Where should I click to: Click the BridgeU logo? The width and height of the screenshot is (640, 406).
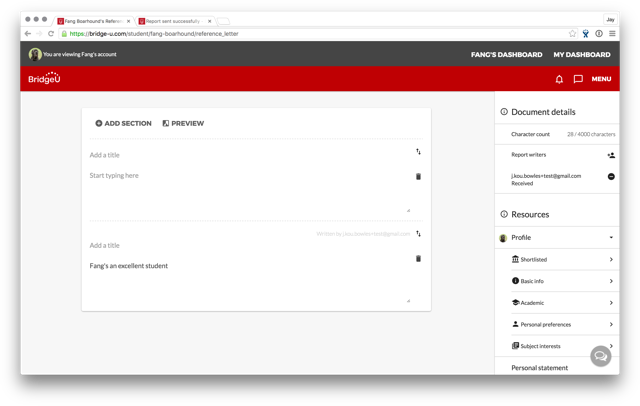tap(44, 78)
